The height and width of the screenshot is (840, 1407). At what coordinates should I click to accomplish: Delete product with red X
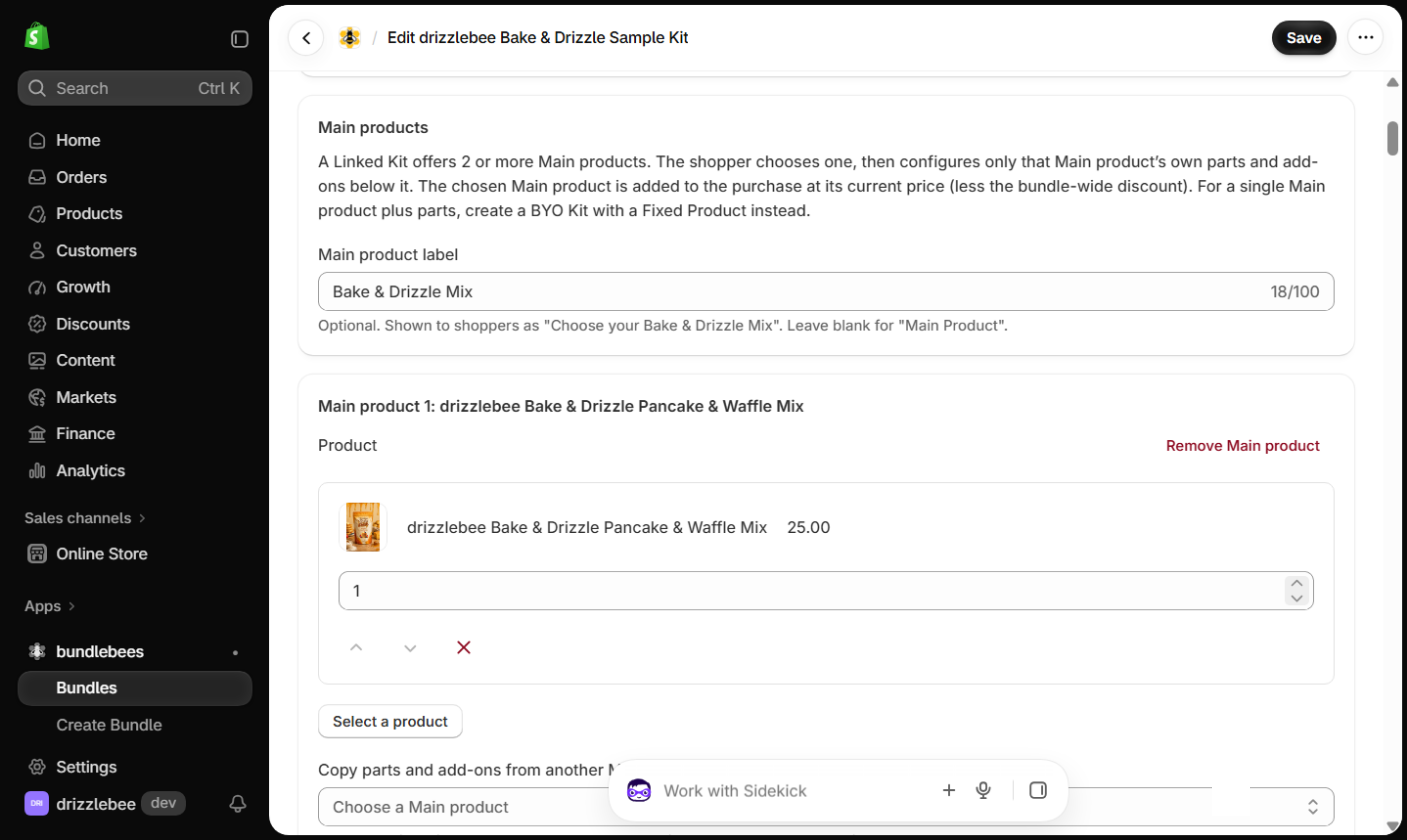tap(464, 648)
